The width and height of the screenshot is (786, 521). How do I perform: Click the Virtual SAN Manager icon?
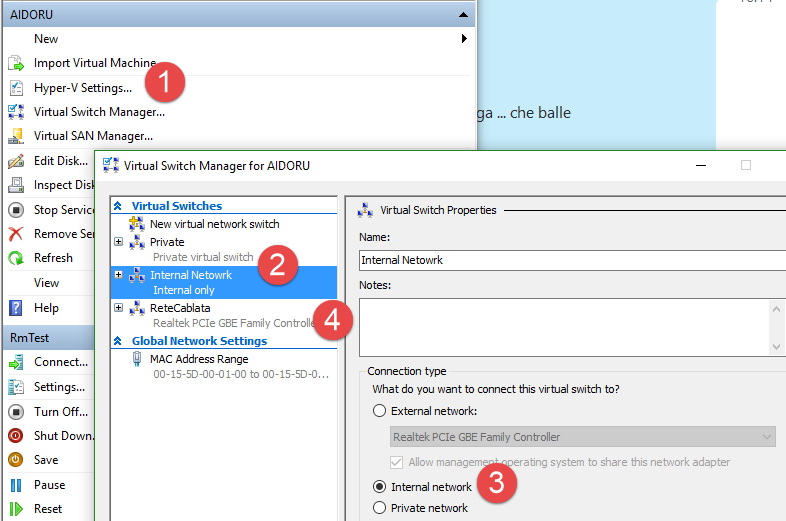(16, 136)
